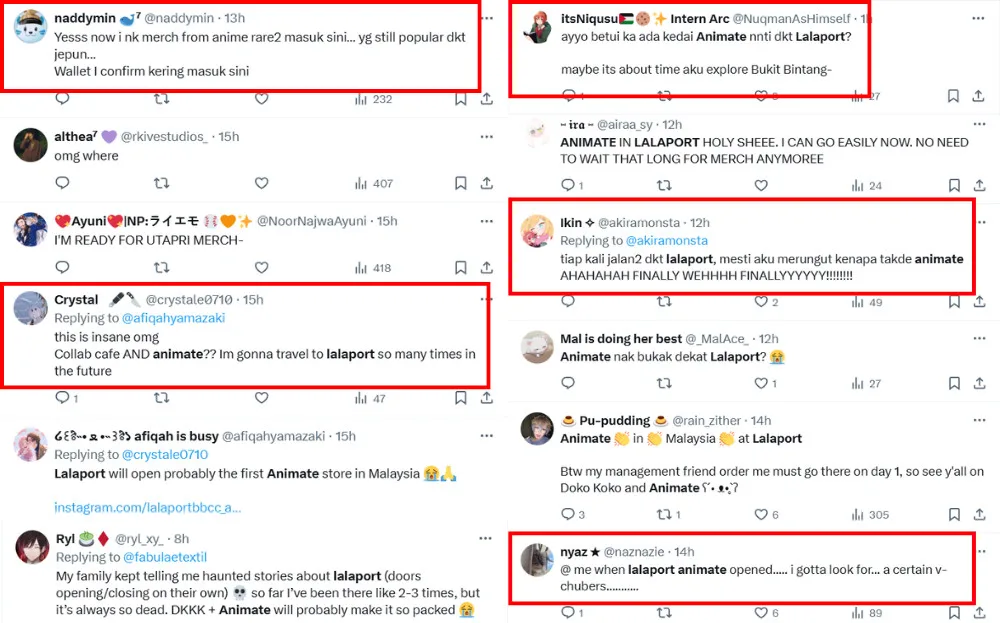This screenshot has height=623, width=1000.
Task: Like Pu-pudding's Animate Malaysia tweet
Action: tap(761, 514)
